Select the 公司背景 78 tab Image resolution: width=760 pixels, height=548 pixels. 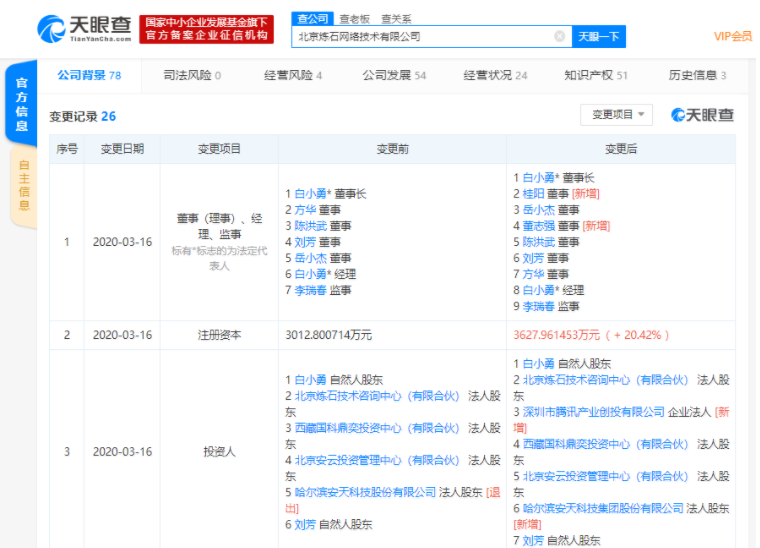(x=89, y=75)
